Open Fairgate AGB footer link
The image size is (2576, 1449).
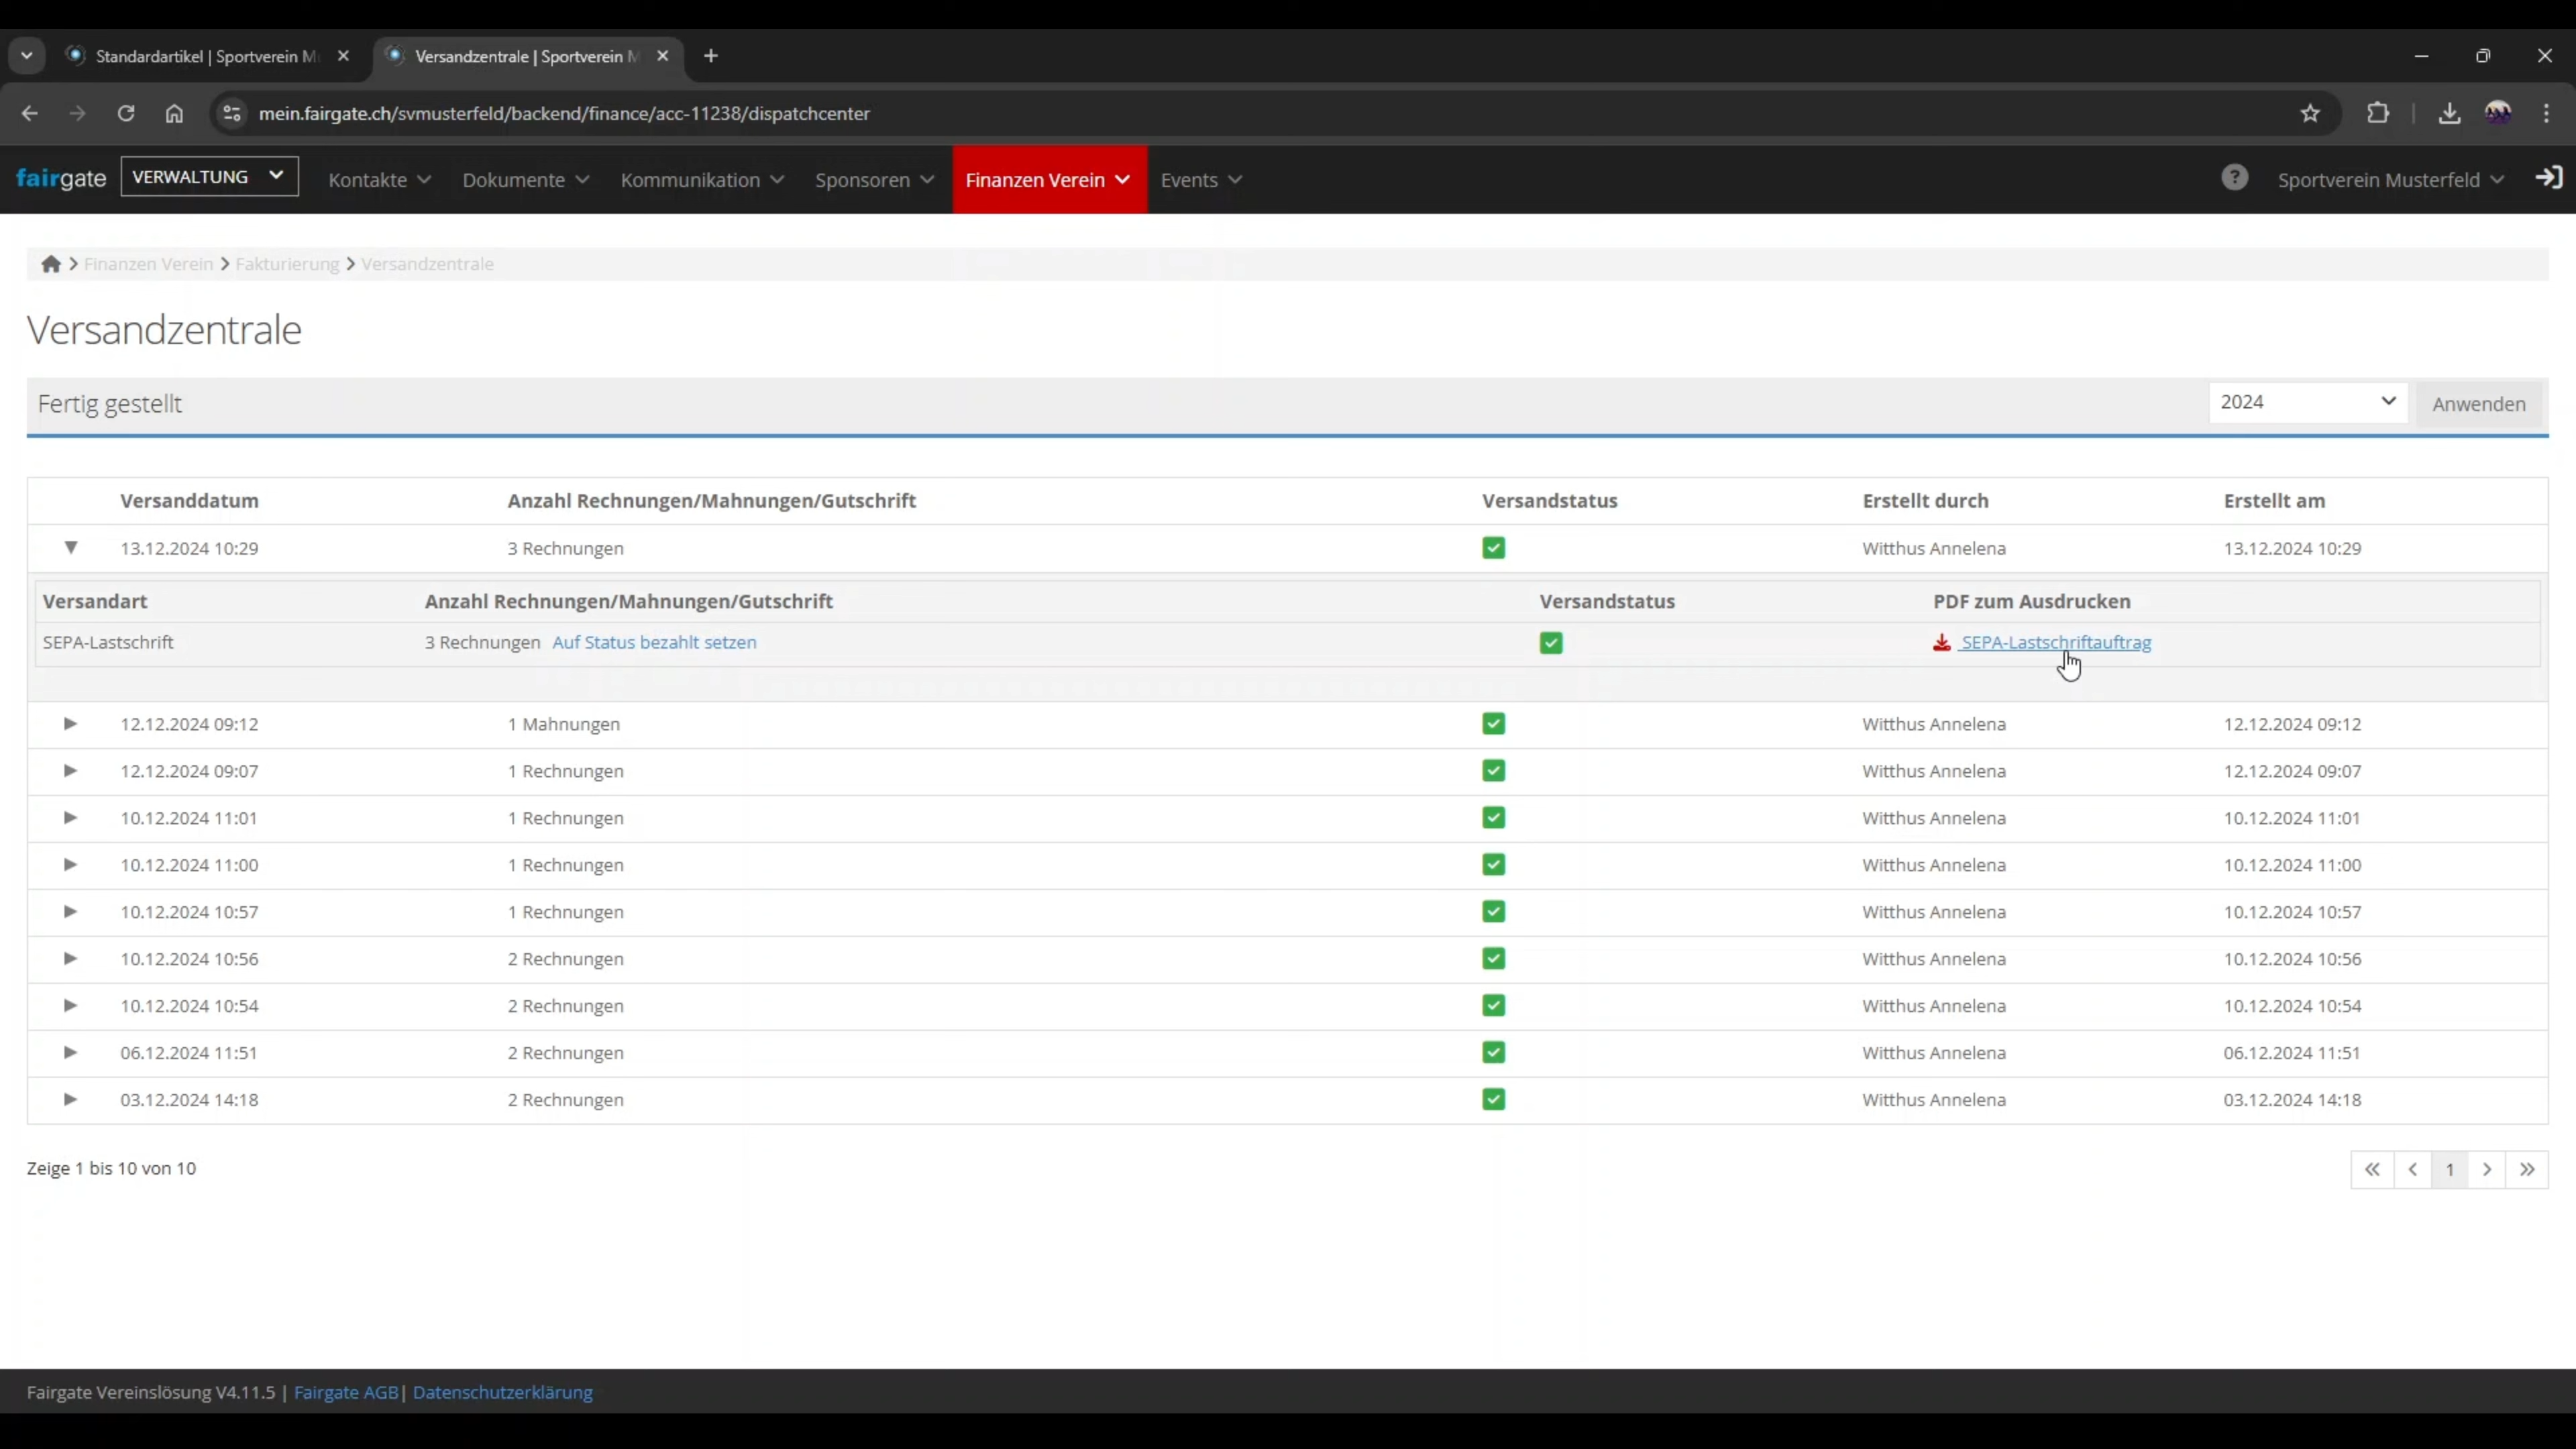click(x=346, y=1392)
